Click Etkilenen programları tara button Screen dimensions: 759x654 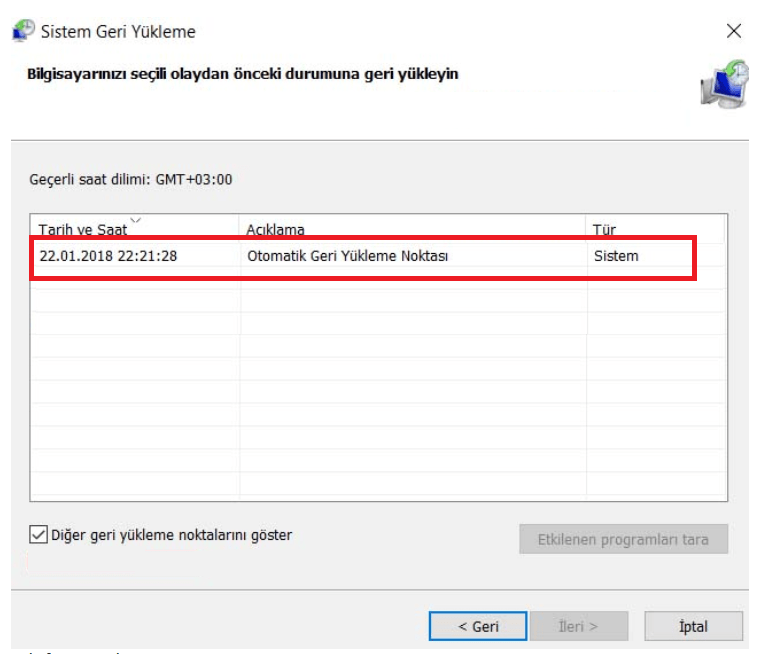click(x=623, y=539)
